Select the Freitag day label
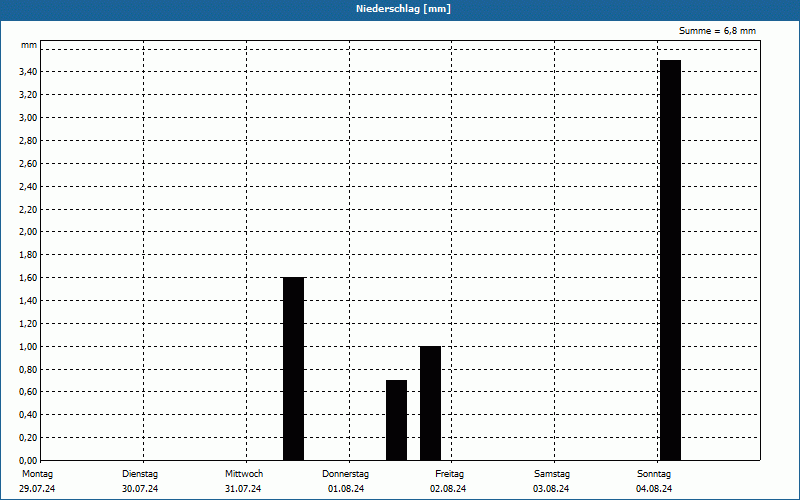 [x=449, y=474]
